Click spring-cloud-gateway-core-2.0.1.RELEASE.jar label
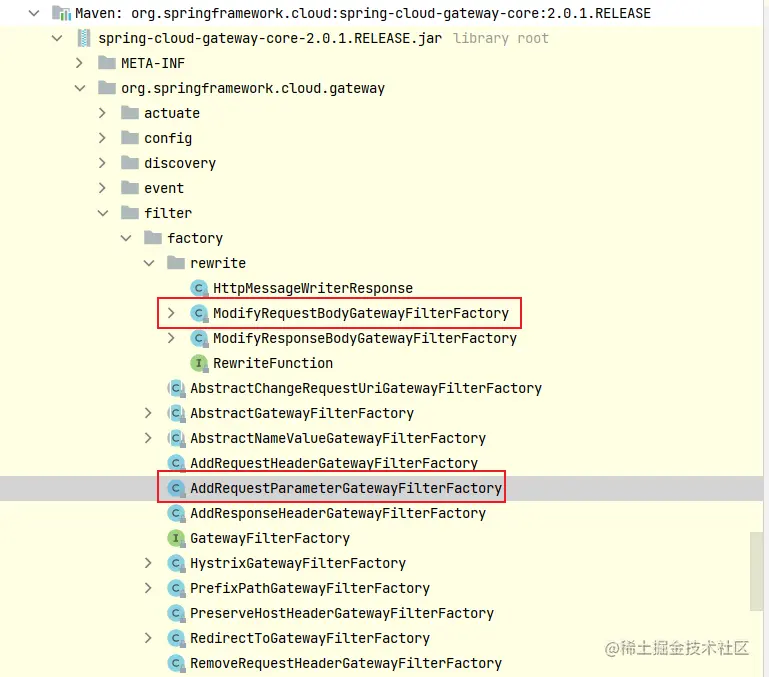Screen dimensions: 769x677 point(270,38)
